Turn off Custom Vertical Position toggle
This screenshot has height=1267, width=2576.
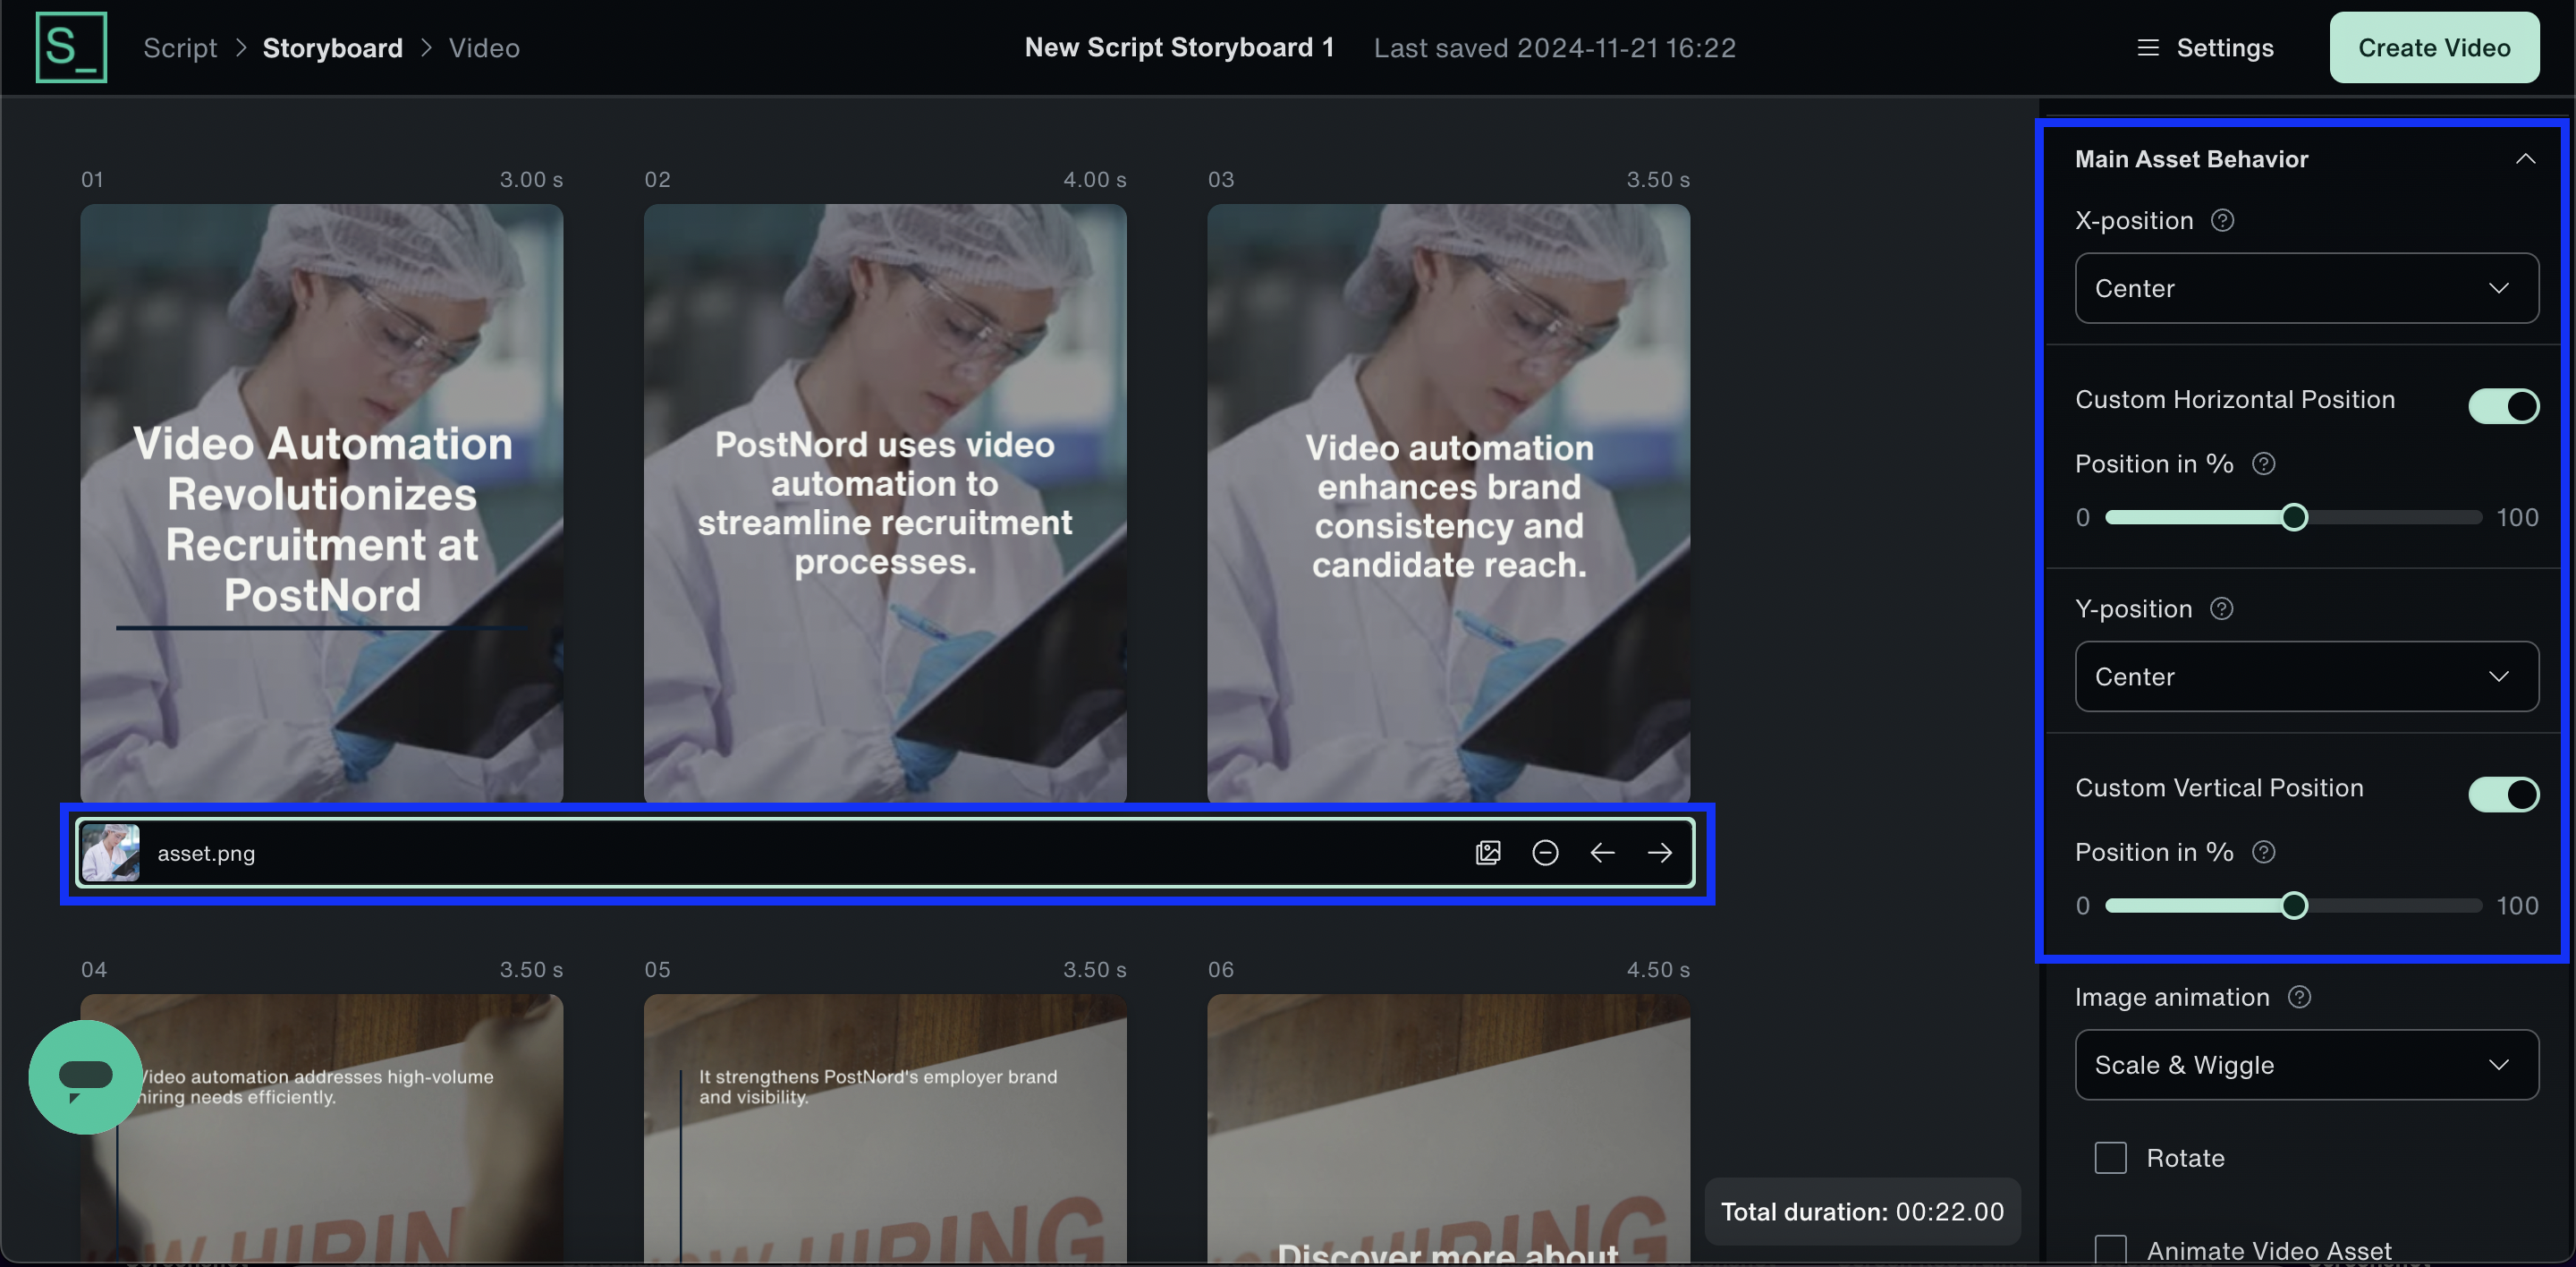click(x=2503, y=794)
